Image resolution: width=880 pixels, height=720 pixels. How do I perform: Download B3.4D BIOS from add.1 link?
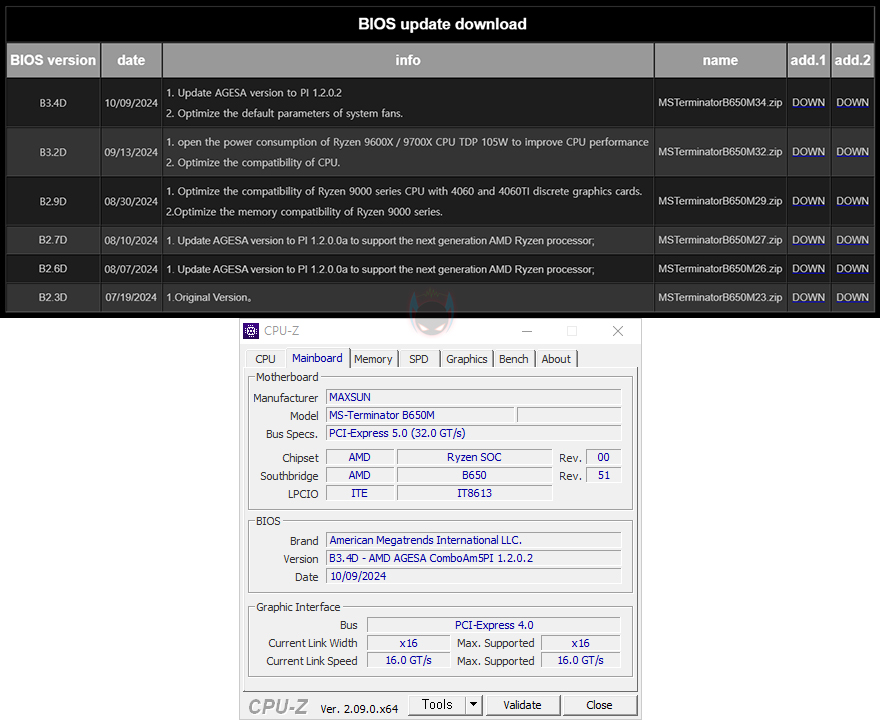coord(808,103)
